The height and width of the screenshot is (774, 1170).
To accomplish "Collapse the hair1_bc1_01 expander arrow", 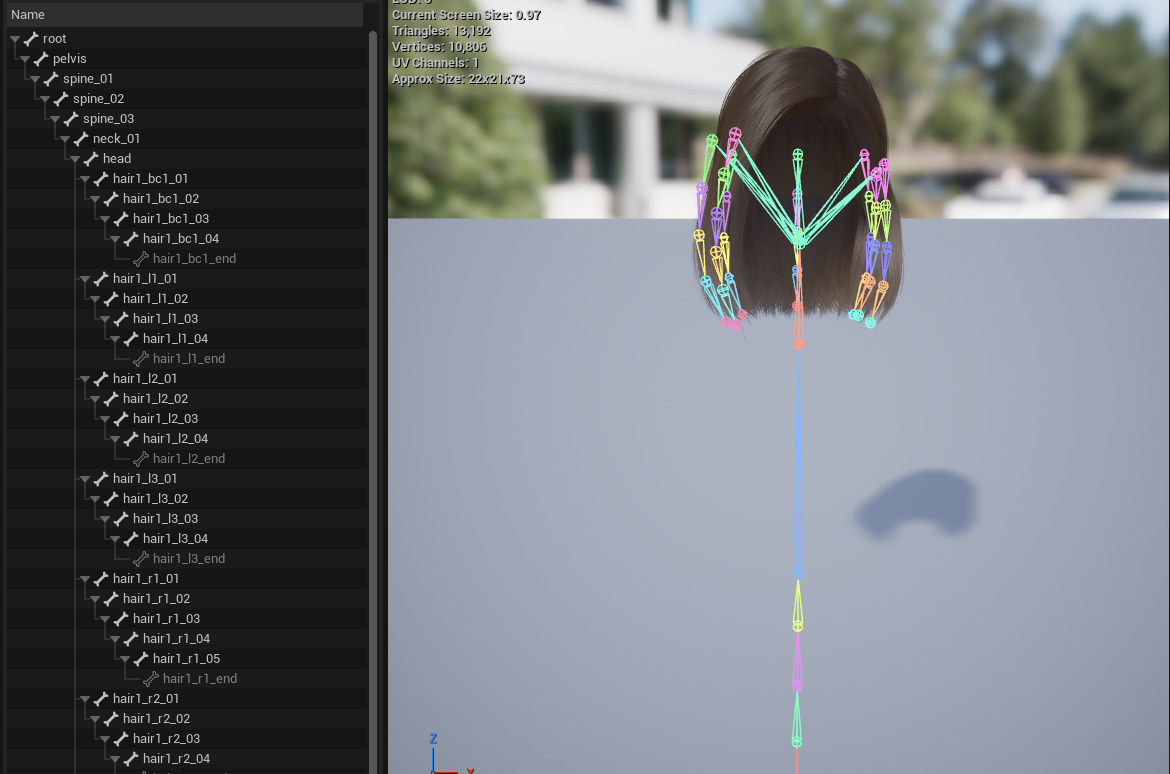I will pos(85,179).
